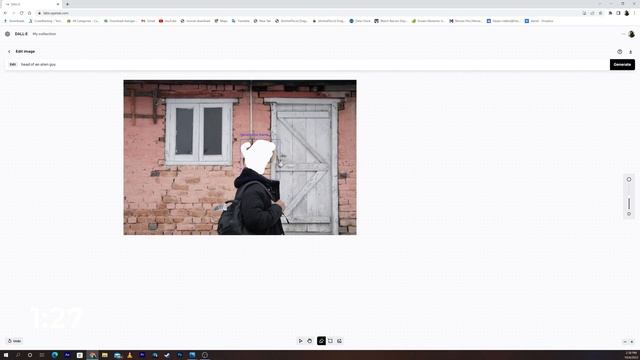Select the eraser tool
Screen dimensions: 640x360
click(321, 341)
